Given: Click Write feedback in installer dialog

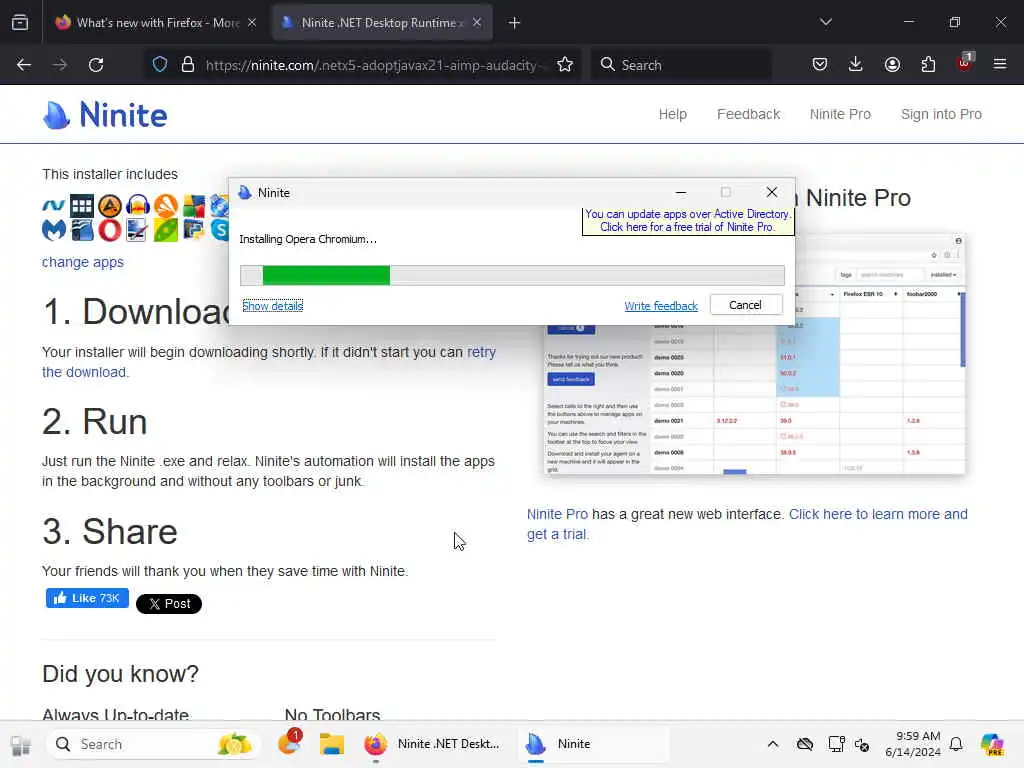Looking at the screenshot, I should [x=661, y=306].
